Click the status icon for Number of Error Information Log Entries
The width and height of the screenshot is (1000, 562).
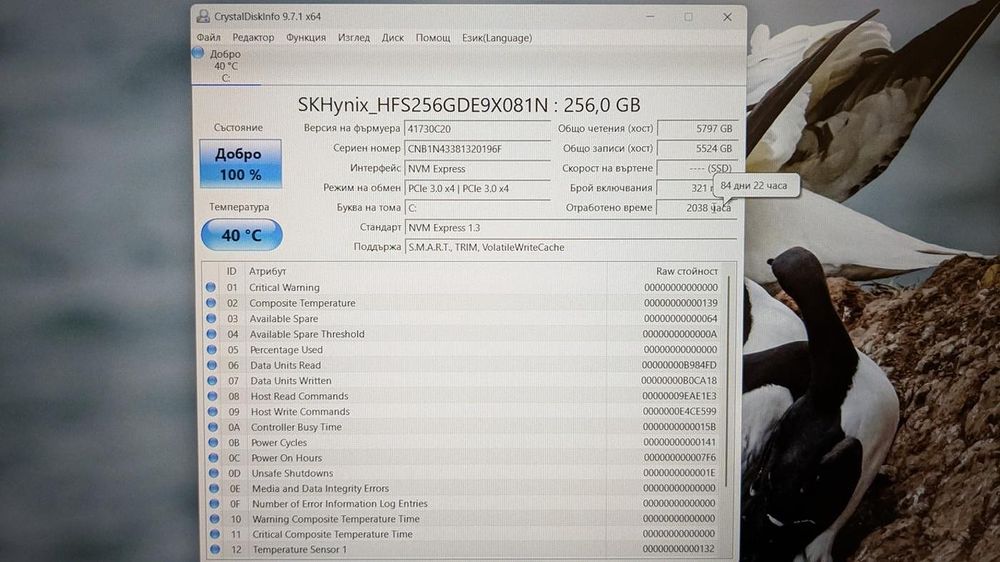[x=214, y=503]
